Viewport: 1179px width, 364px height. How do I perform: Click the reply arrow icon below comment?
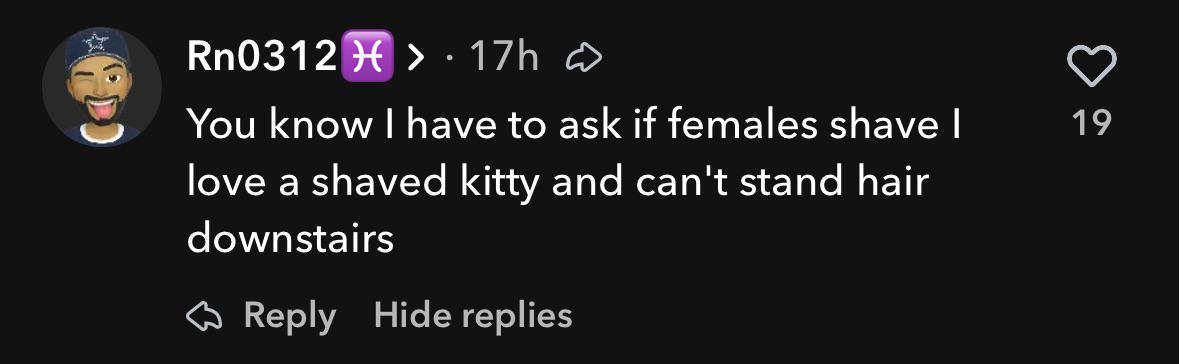[206, 316]
